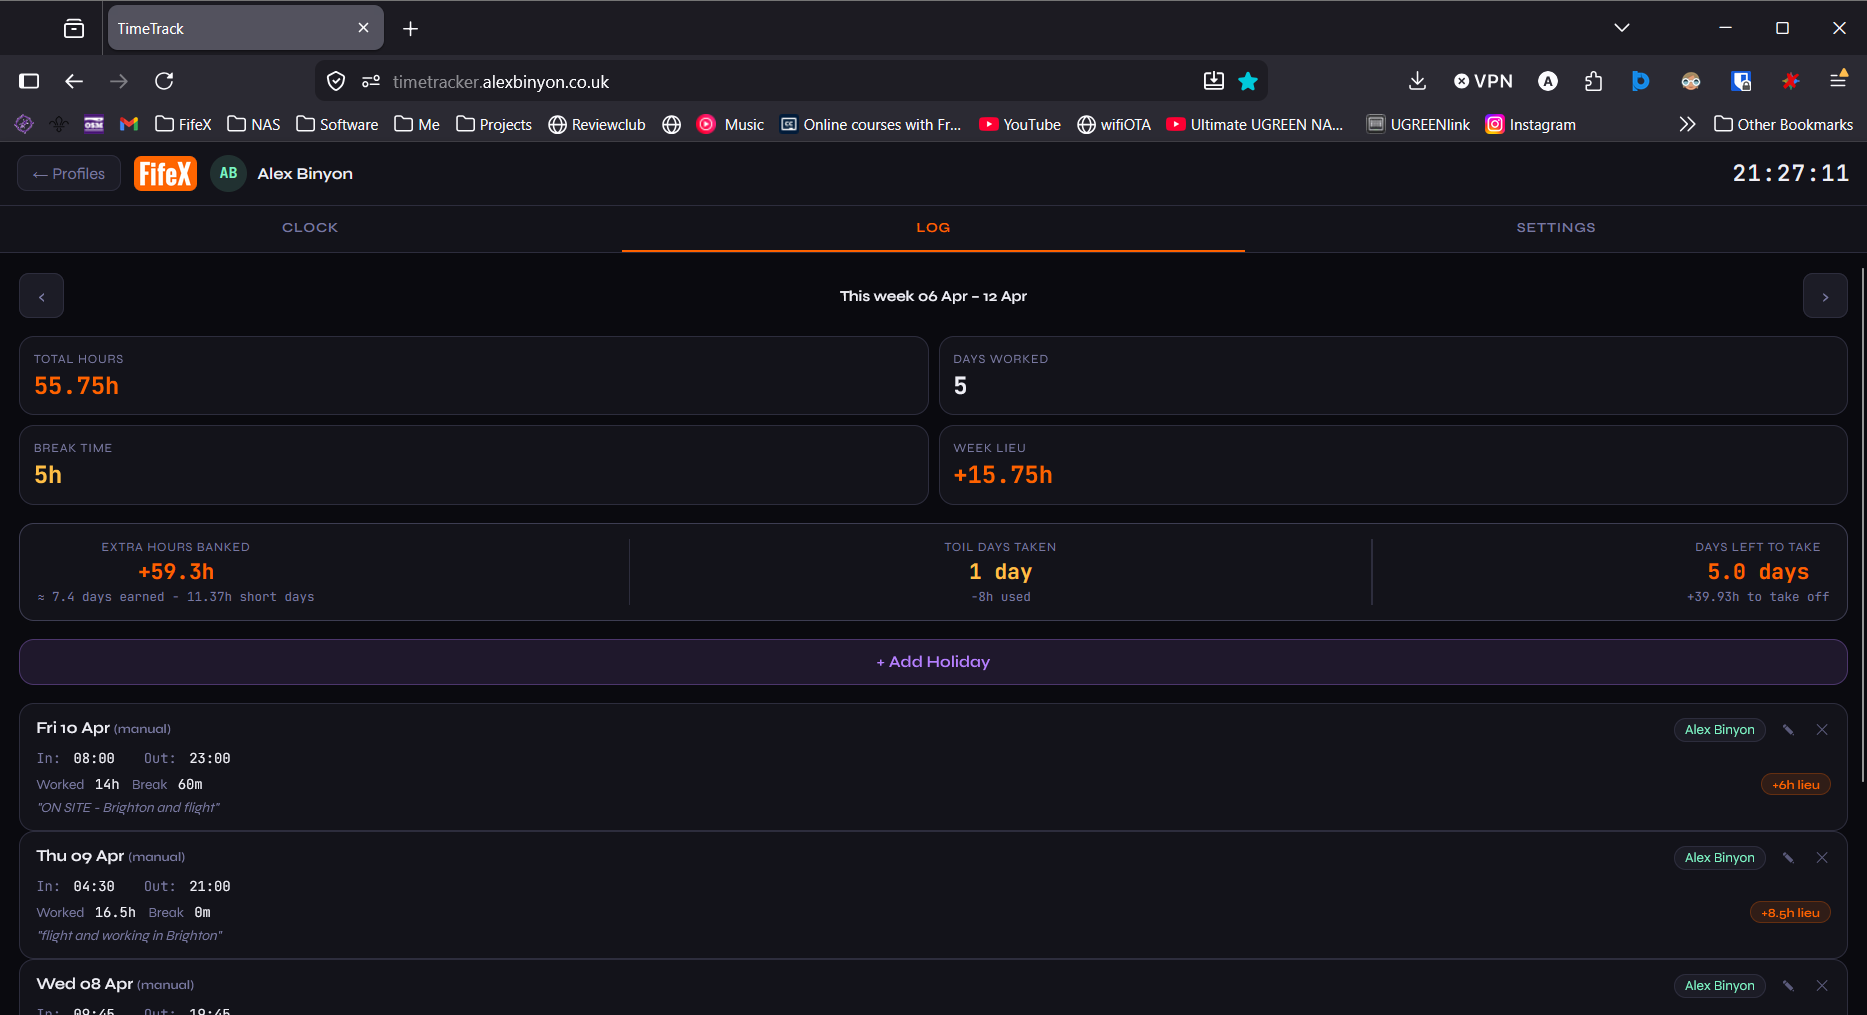The width and height of the screenshot is (1867, 1015).
Task: Open the browser extensions puzzle icon
Action: tap(1593, 81)
